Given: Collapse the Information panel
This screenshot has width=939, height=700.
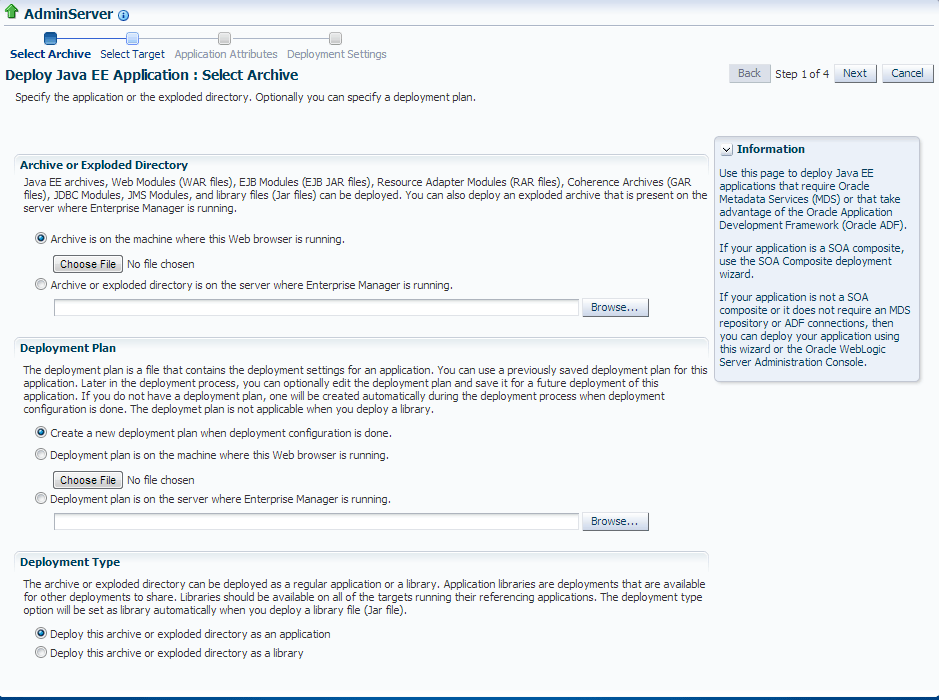Looking at the screenshot, I should (x=726, y=150).
